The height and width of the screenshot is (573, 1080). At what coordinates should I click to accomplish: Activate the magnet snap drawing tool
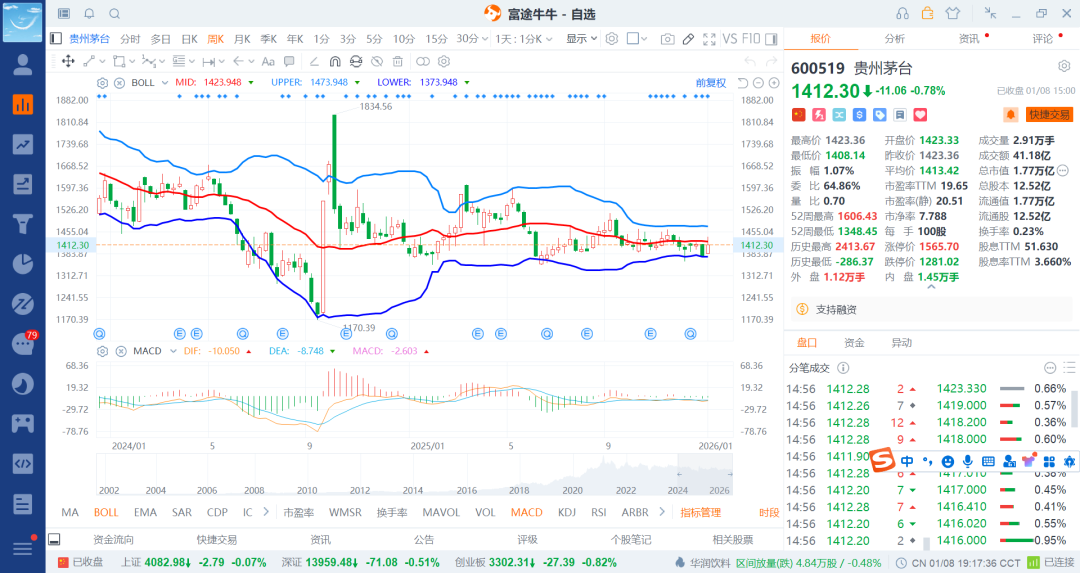pos(335,61)
